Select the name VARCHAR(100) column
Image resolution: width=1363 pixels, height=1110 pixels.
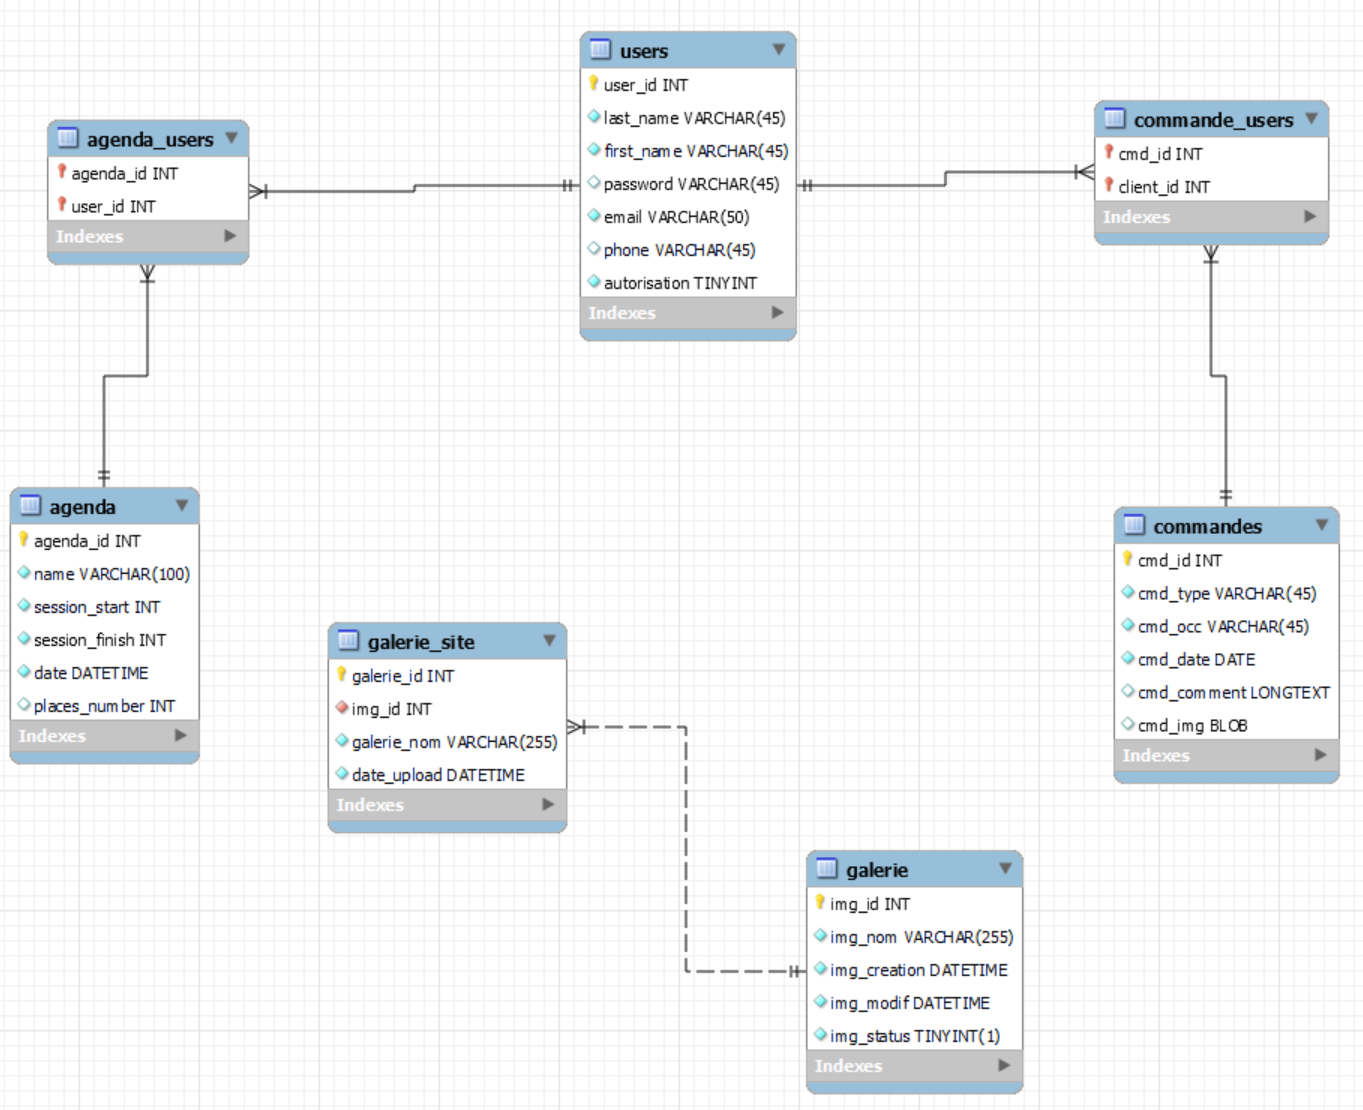click(105, 574)
